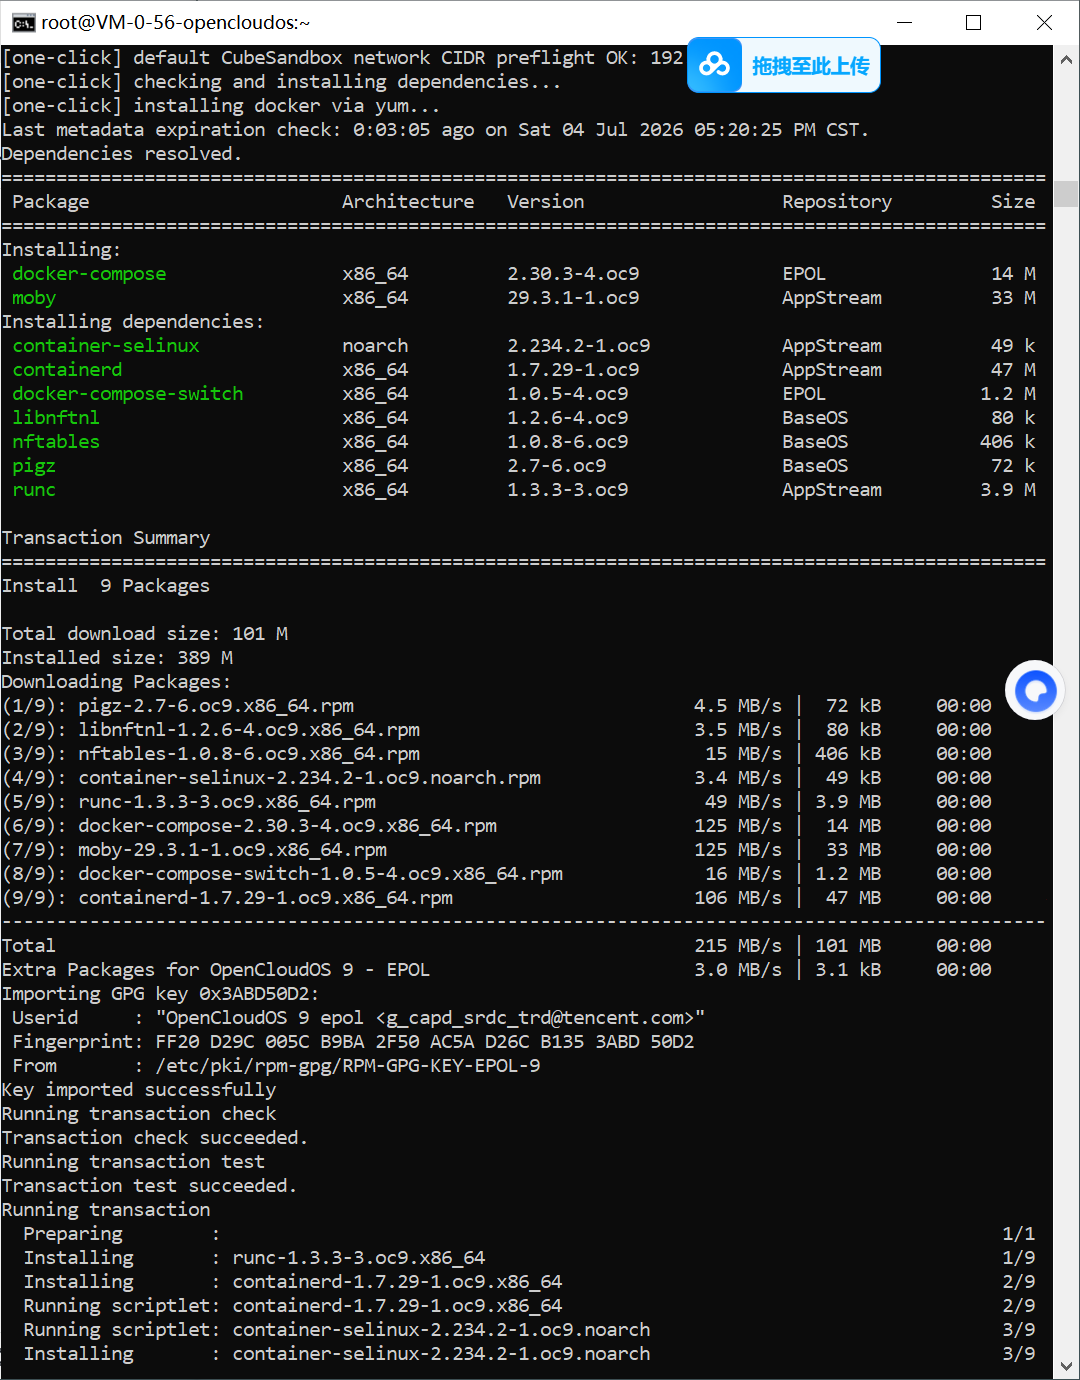Click Installing runc-1.3.3-3.oc9.x86_64 line

[529, 1258]
